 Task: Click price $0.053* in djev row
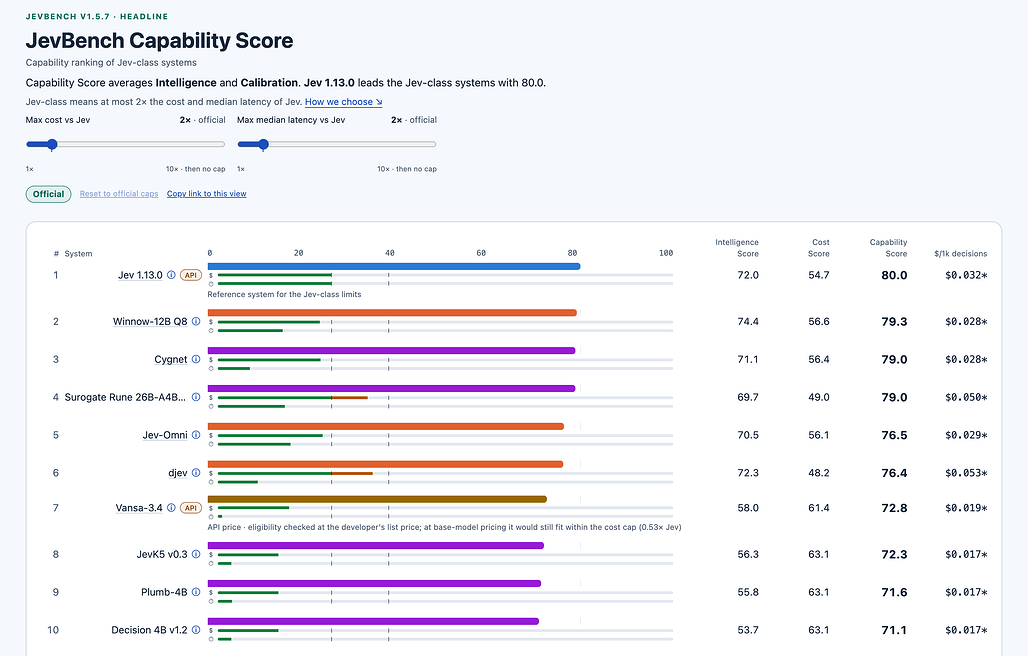966,473
